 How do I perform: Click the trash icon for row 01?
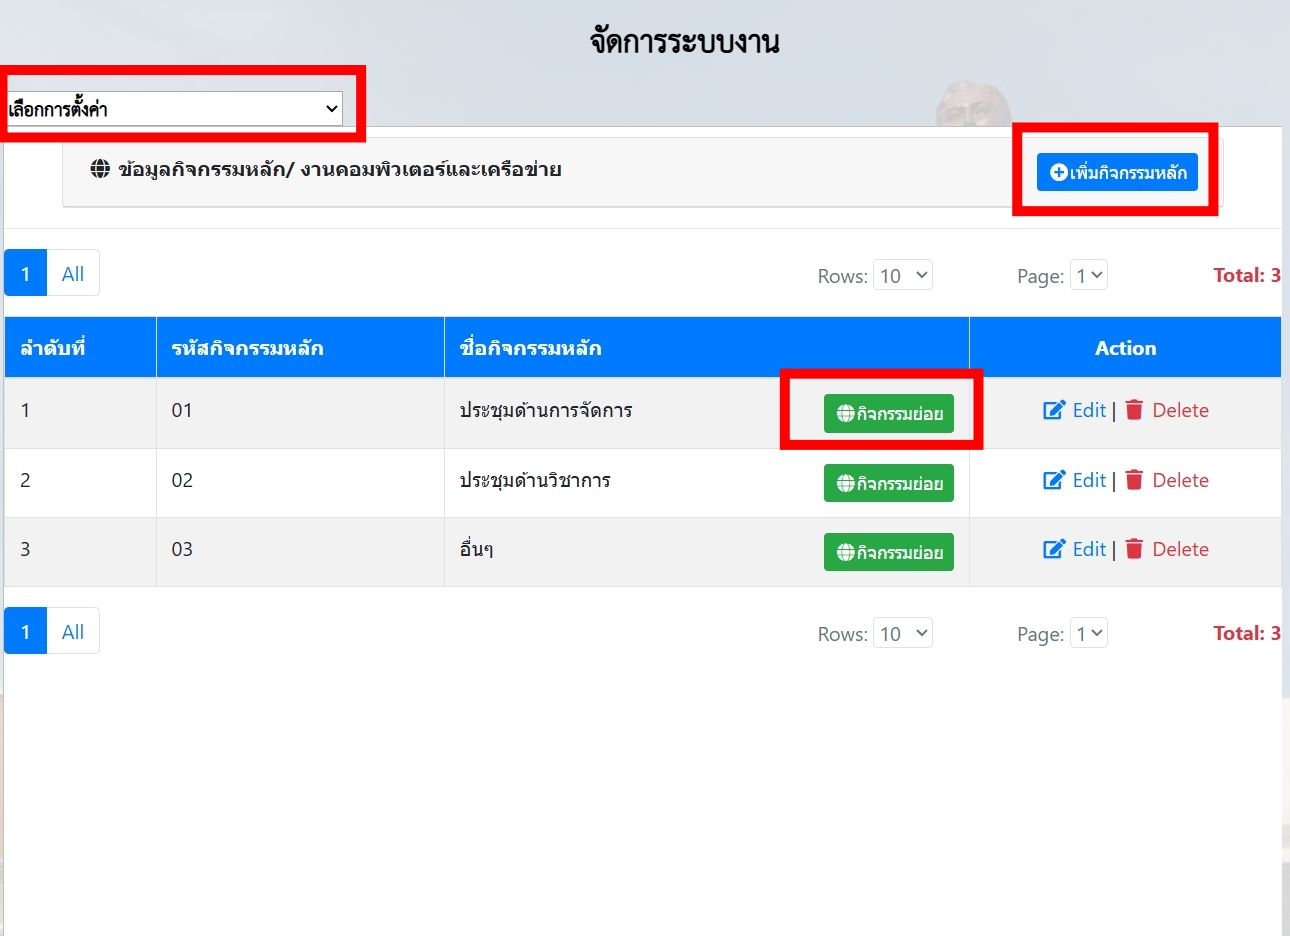click(x=1134, y=410)
